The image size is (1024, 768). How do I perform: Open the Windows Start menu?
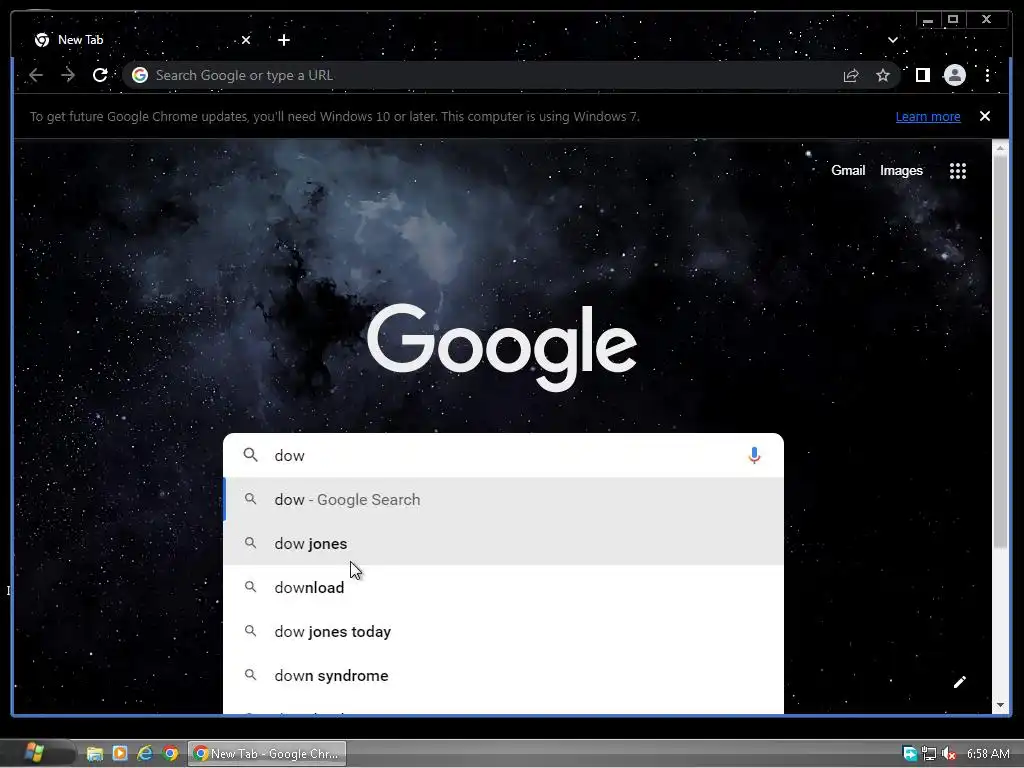pos(34,753)
